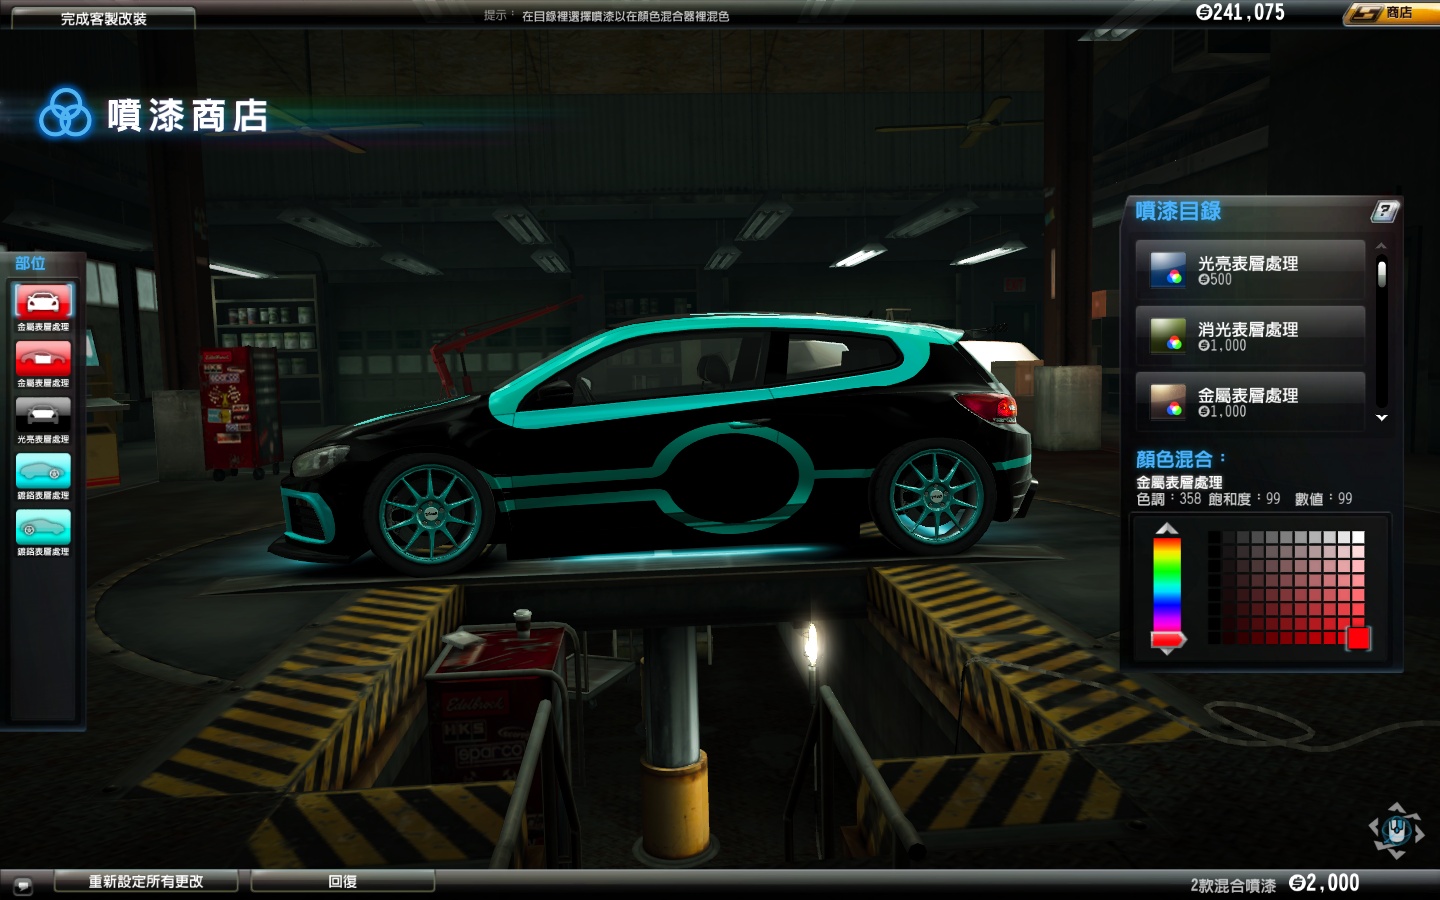The height and width of the screenshot is (900, 1440).
Task: Pick the black swatch in grid's top-left corner
Action: (1215, 537)
